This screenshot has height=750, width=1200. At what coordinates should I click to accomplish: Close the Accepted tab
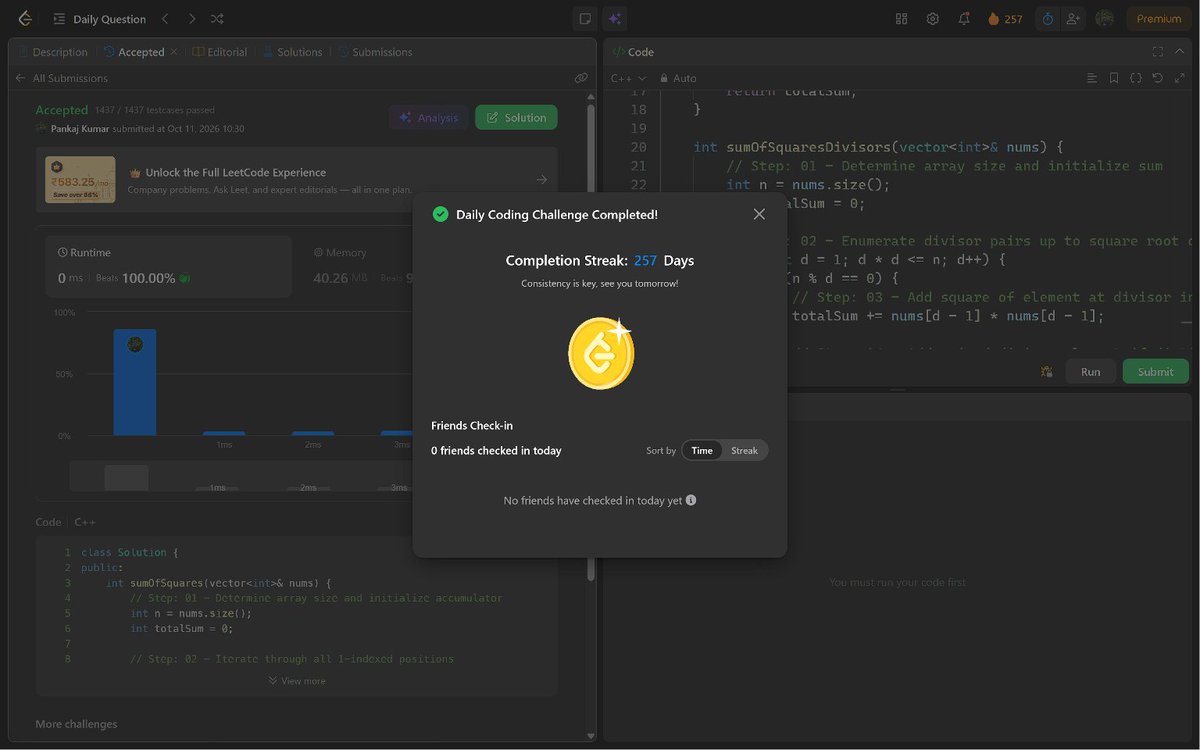(174, 52)
